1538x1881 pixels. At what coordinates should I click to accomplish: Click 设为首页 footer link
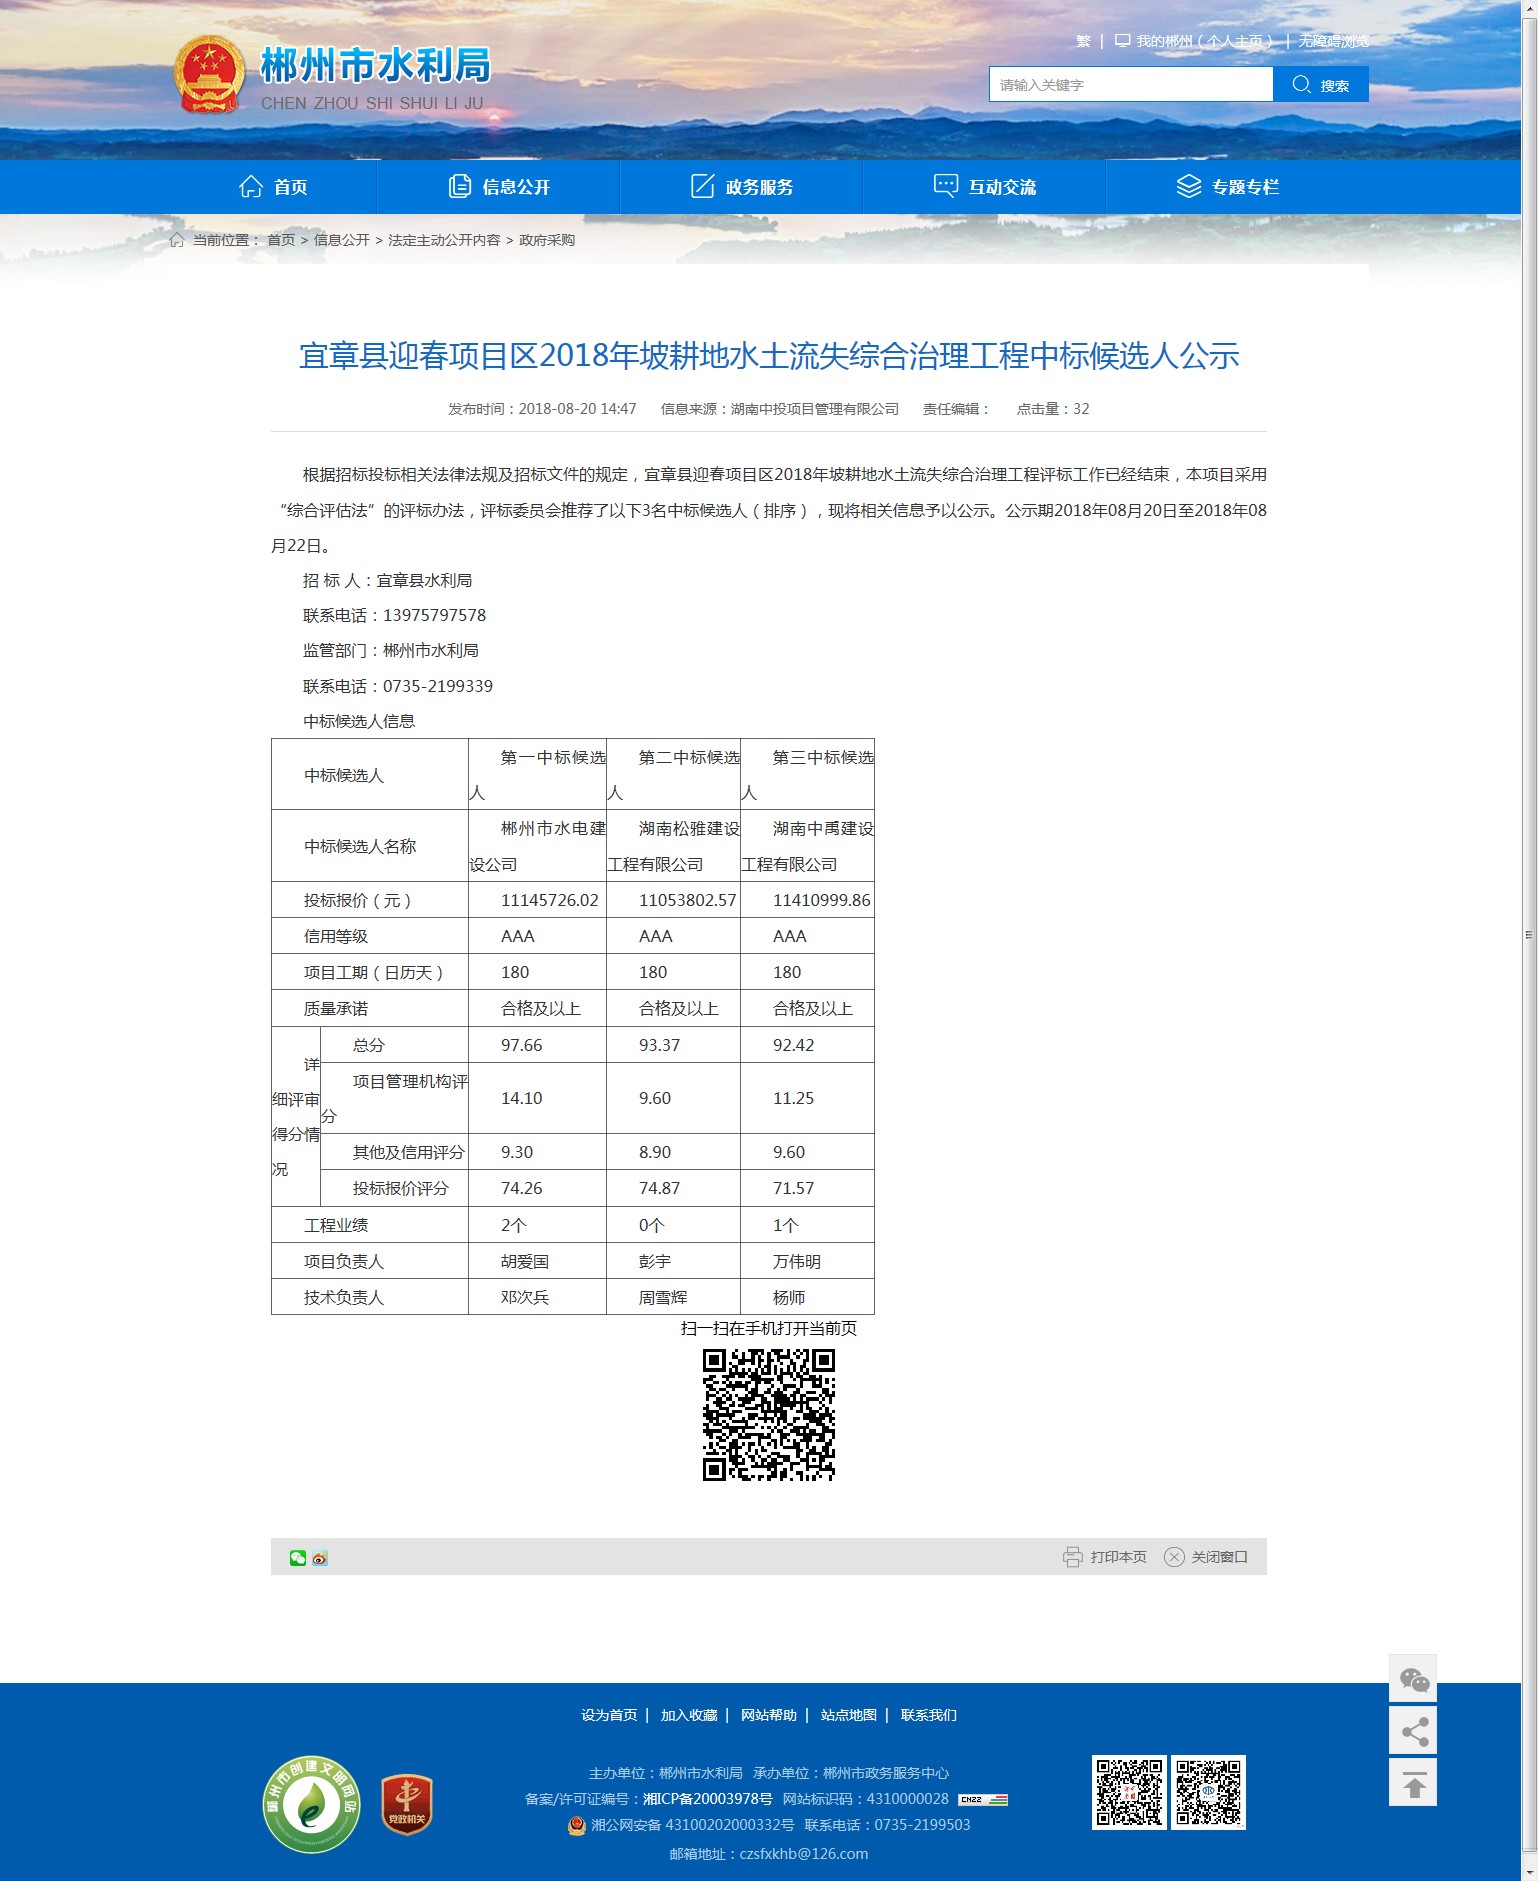[609, 1715]
